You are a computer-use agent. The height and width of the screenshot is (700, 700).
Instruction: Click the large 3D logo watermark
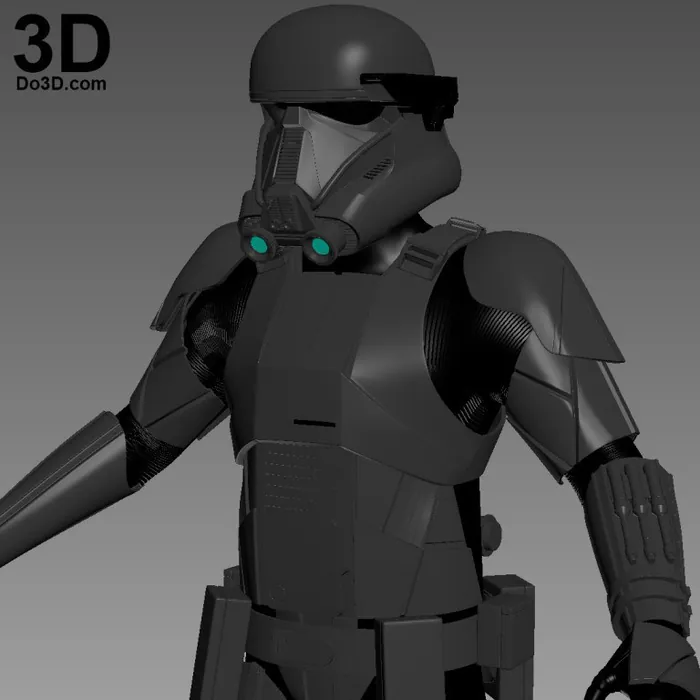coord(61,39)
